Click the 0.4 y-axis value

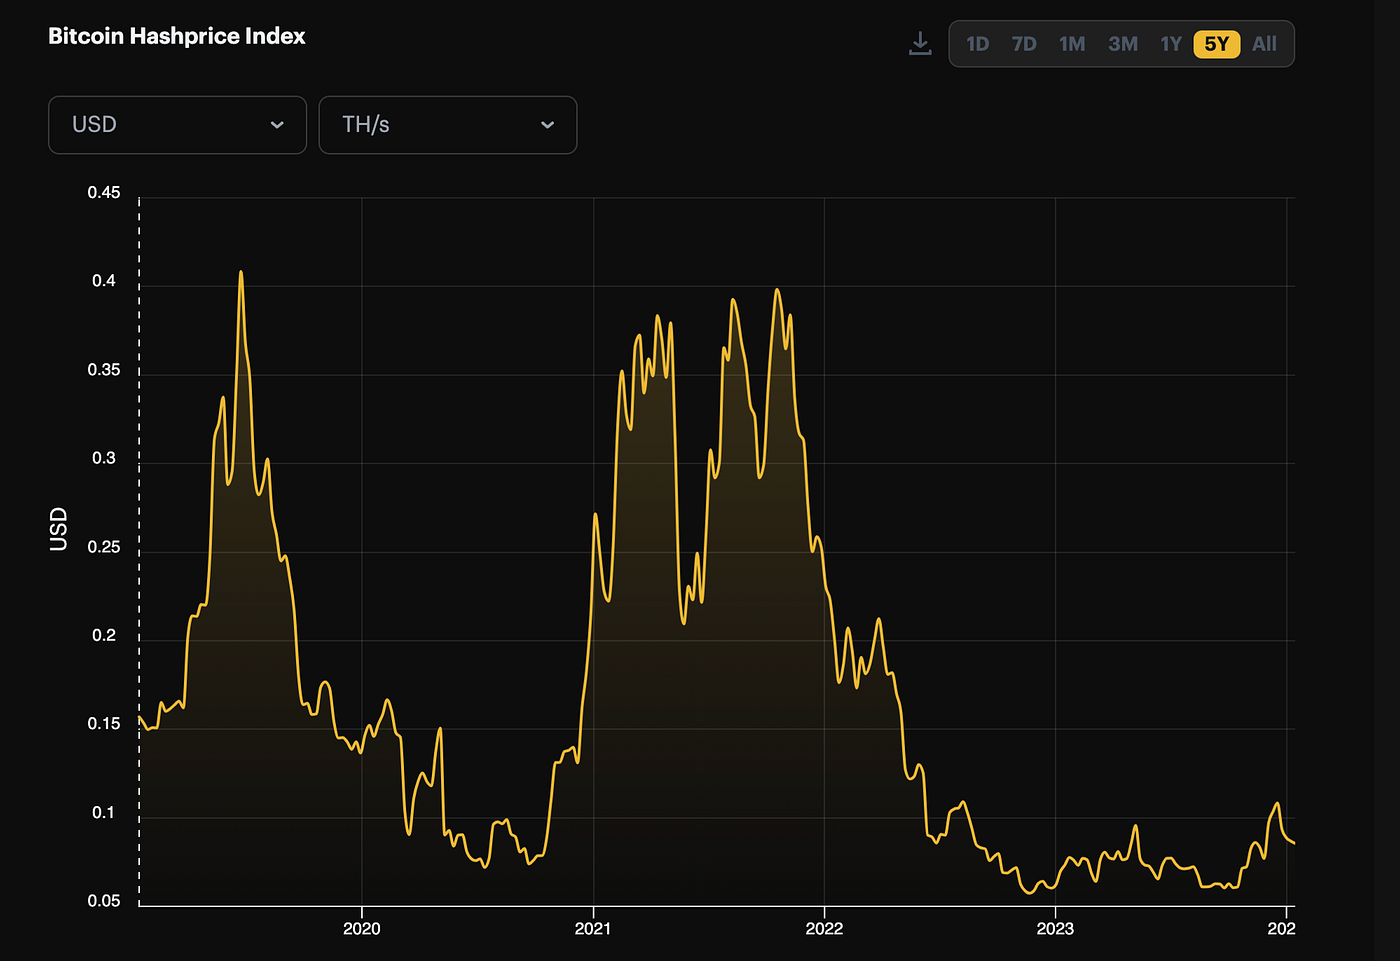coord(104,281)
